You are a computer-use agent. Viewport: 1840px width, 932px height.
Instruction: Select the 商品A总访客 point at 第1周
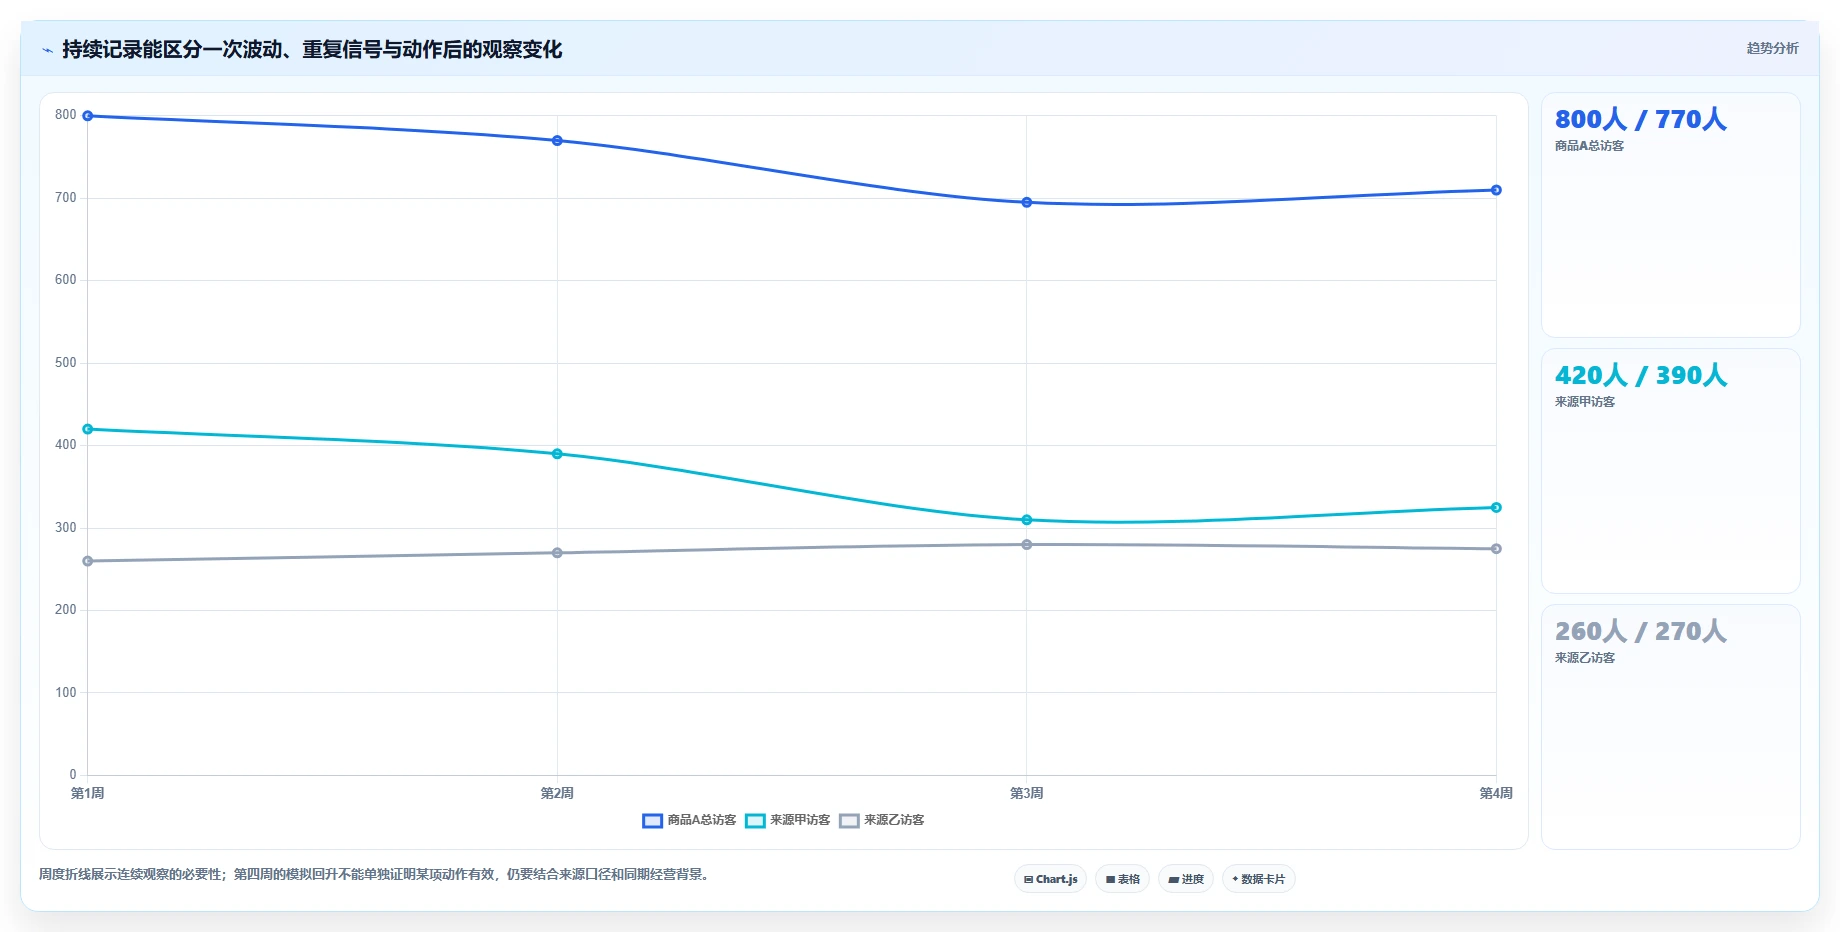point(88,116)
